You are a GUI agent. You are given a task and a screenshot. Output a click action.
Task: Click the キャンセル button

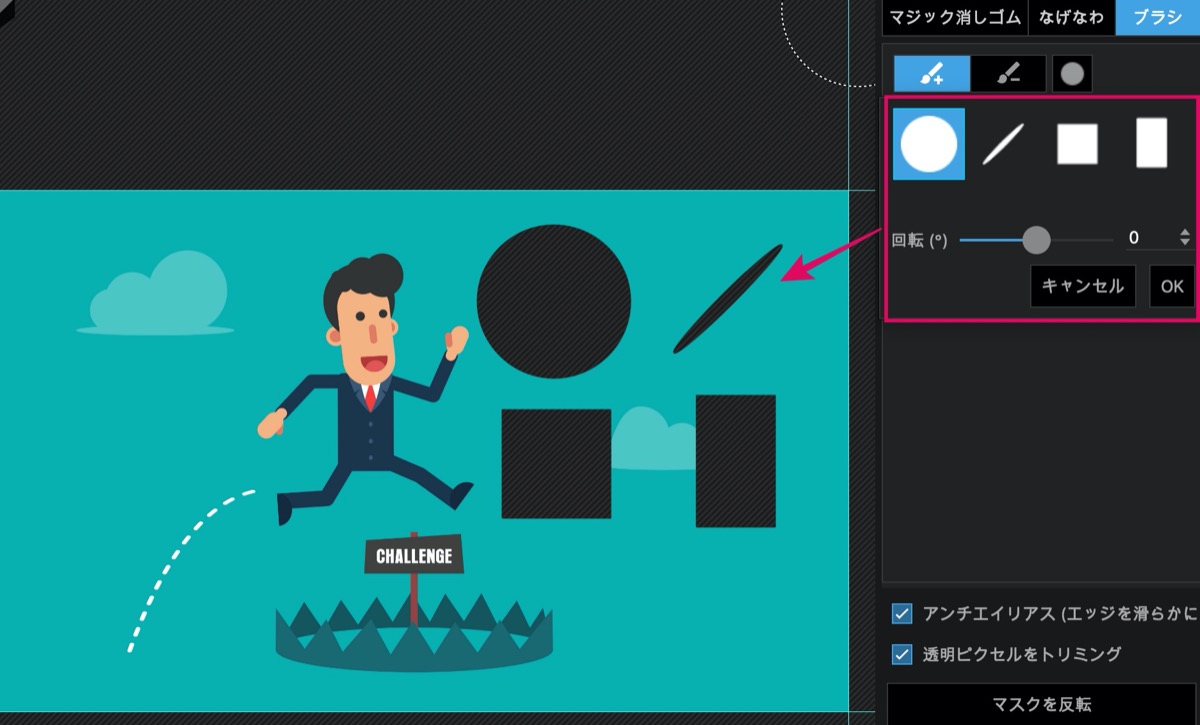(x=1083, y=286)
